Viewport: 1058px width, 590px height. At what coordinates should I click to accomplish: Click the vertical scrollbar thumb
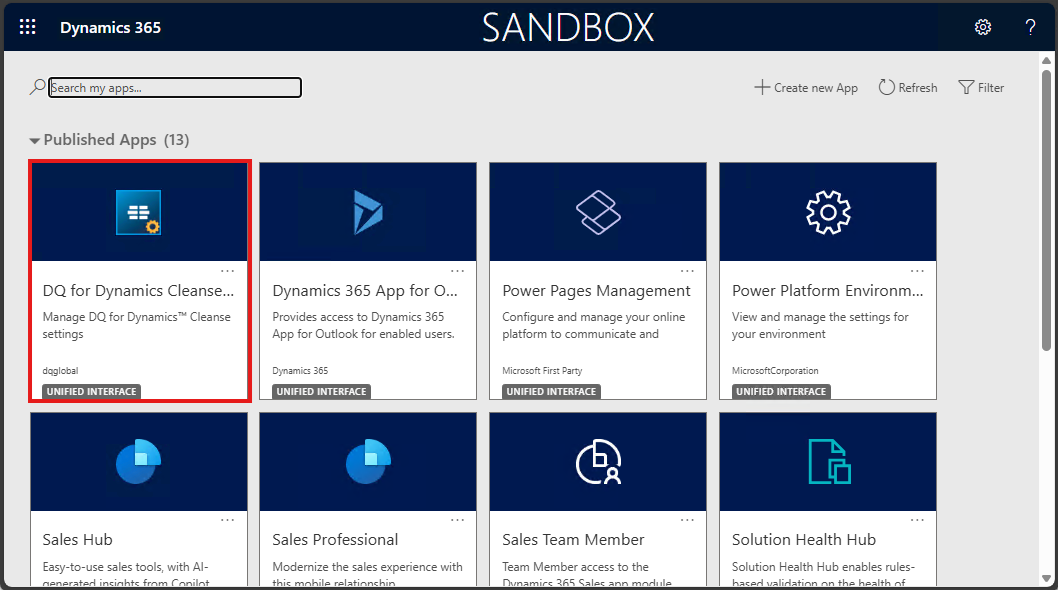point(1047,209)
